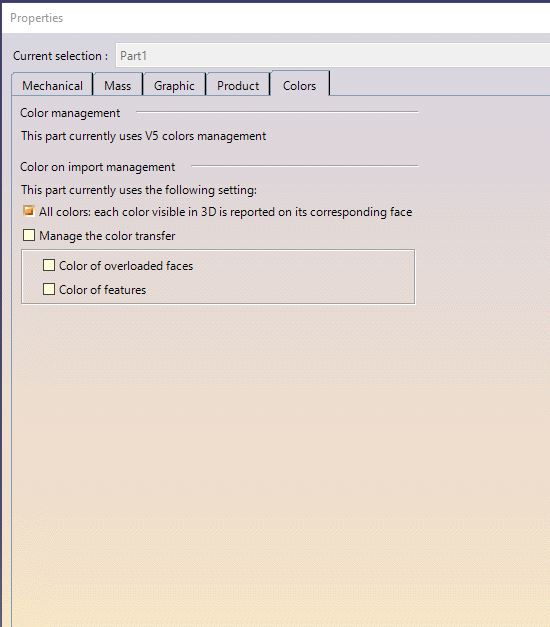This screenshot has height=627, width=550.
Task: Click 'uses the following setting' text line
Action: point(139,190)
